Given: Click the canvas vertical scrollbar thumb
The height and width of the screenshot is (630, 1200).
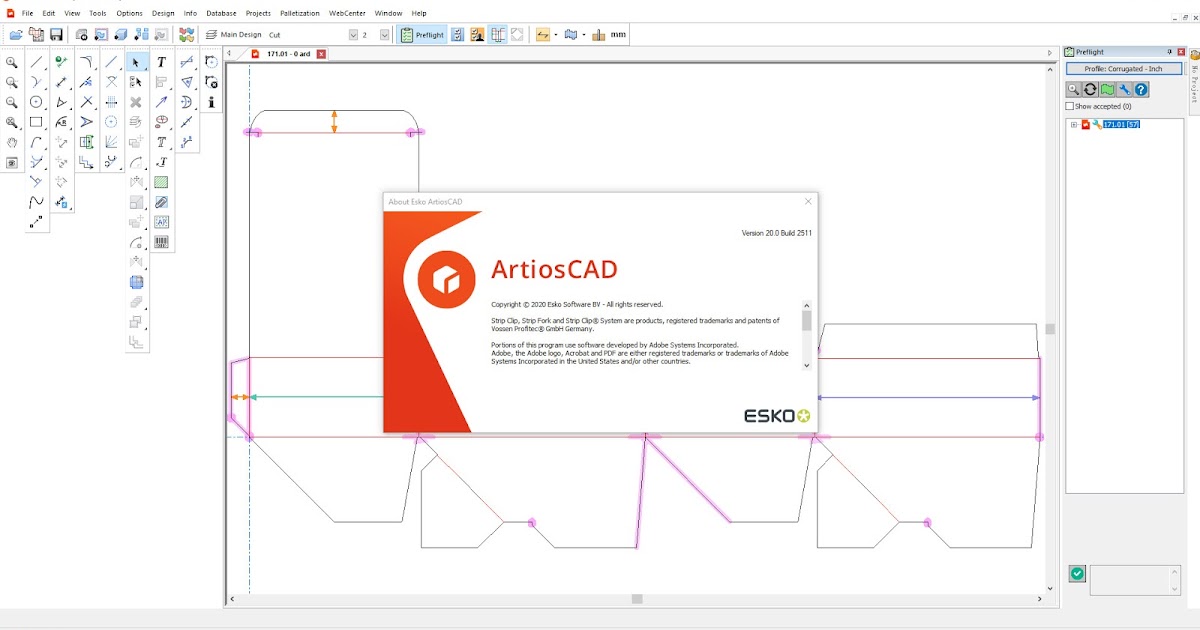Looking at the screenshot, I should pos(1050,329).
